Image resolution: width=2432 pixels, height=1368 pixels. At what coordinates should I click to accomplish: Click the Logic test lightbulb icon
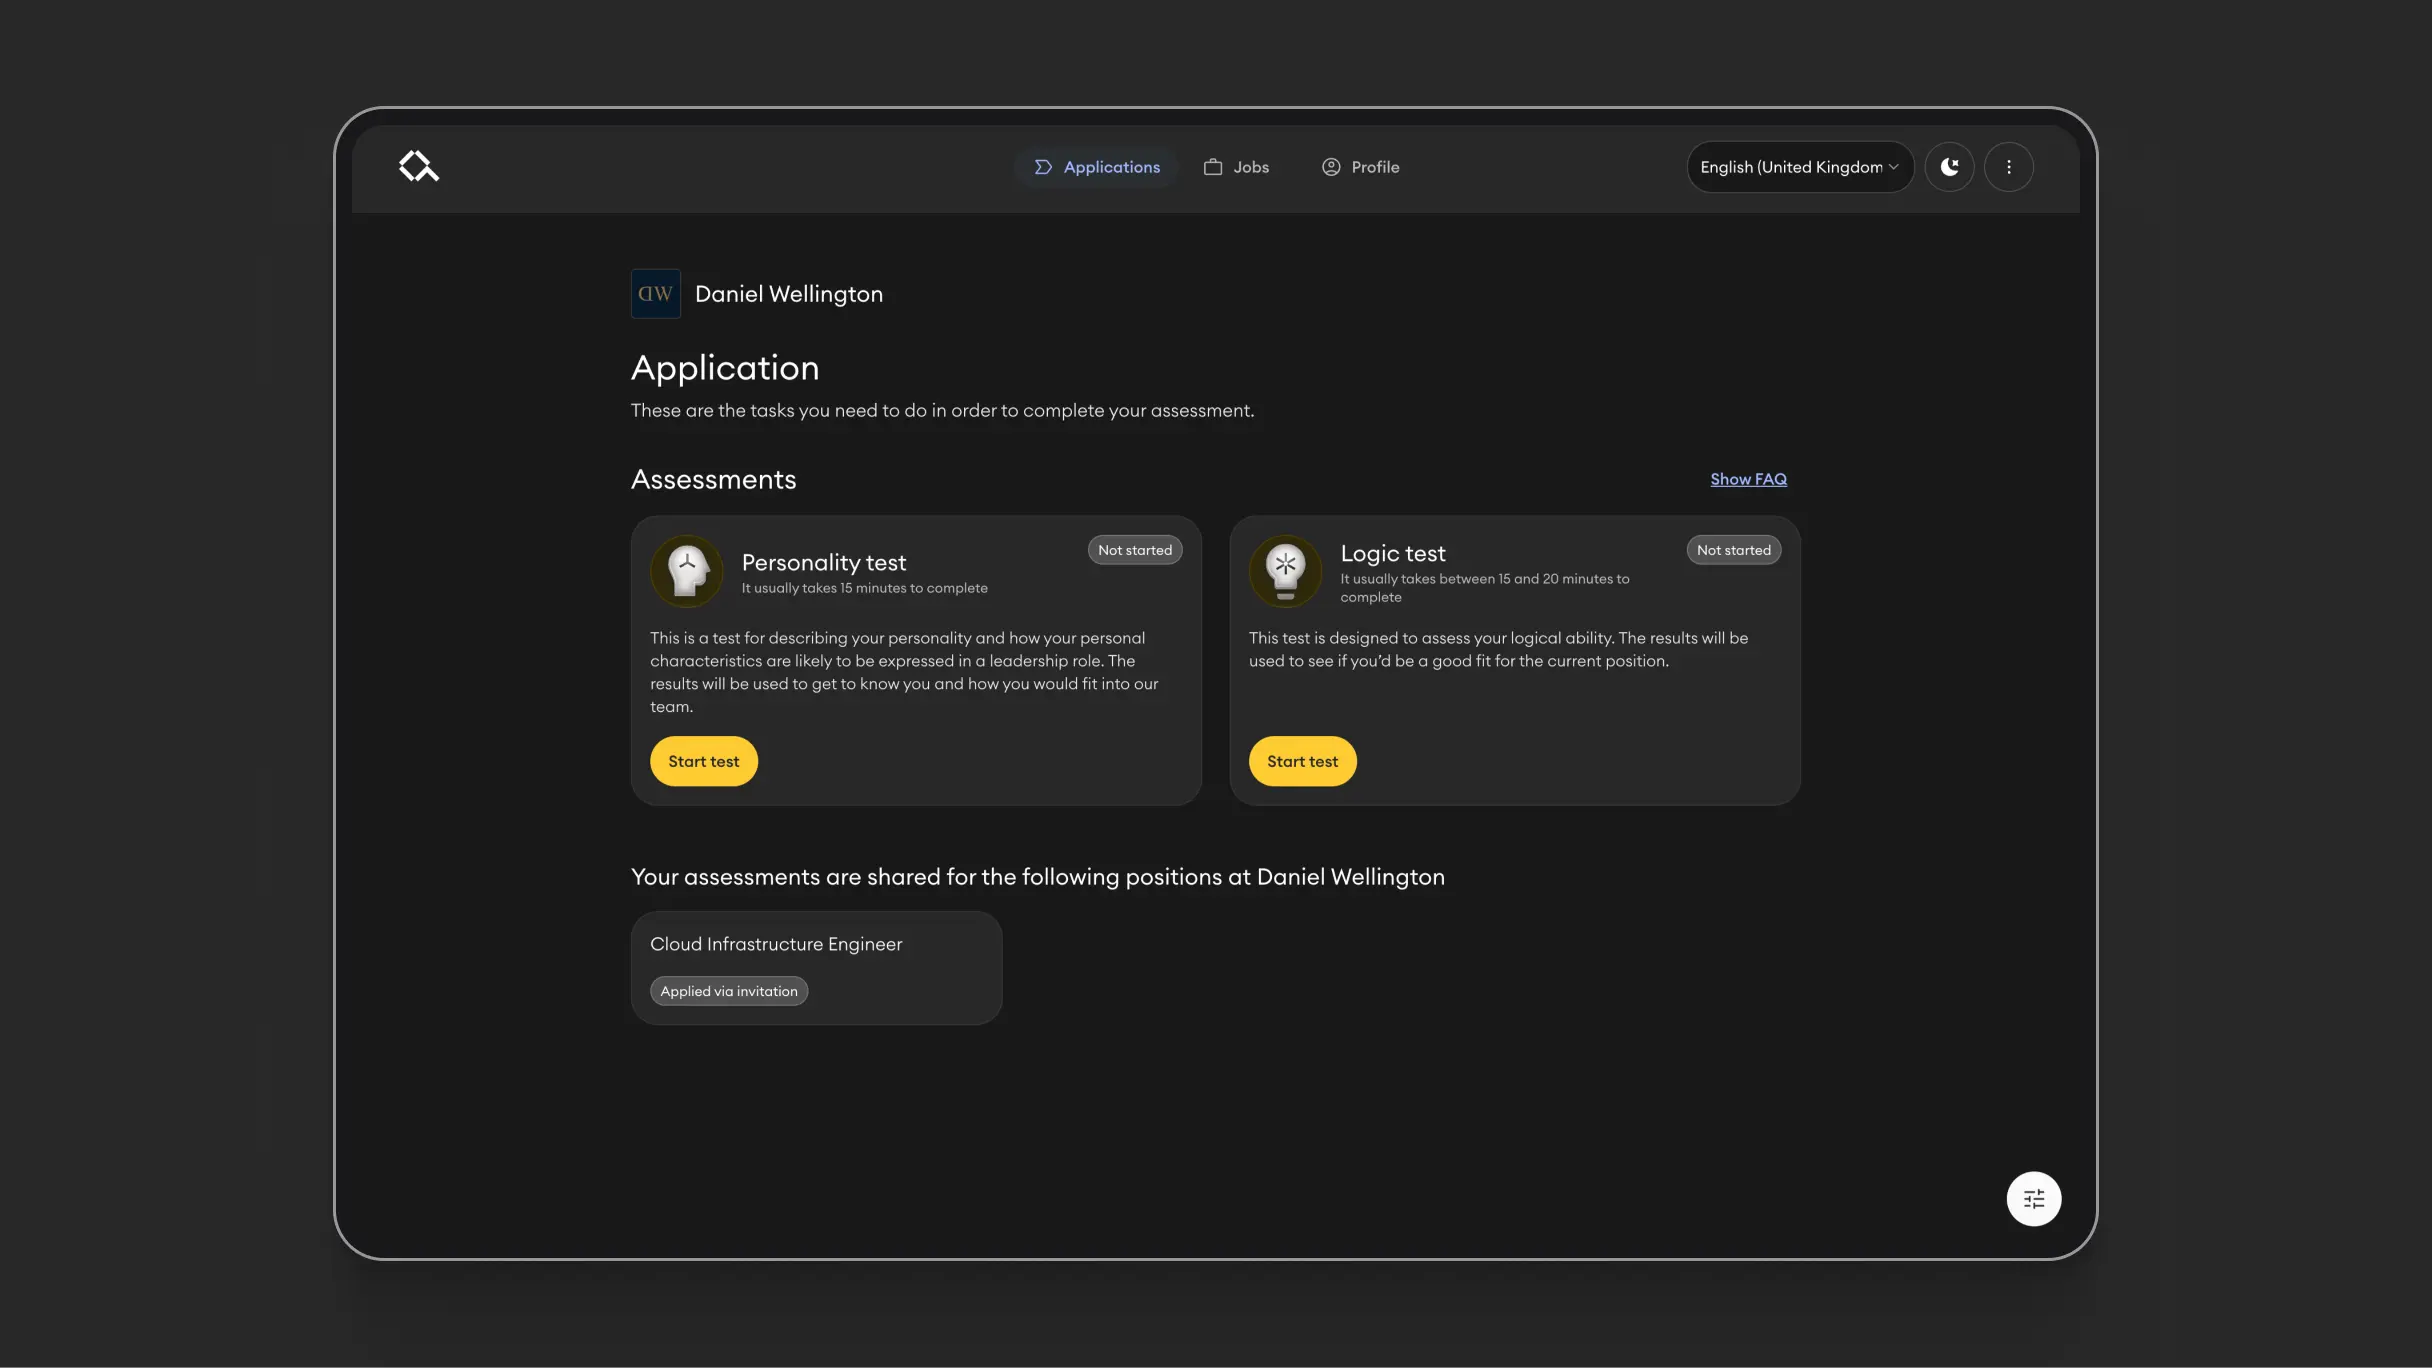pyautogui.click(x=1285, y=572)
